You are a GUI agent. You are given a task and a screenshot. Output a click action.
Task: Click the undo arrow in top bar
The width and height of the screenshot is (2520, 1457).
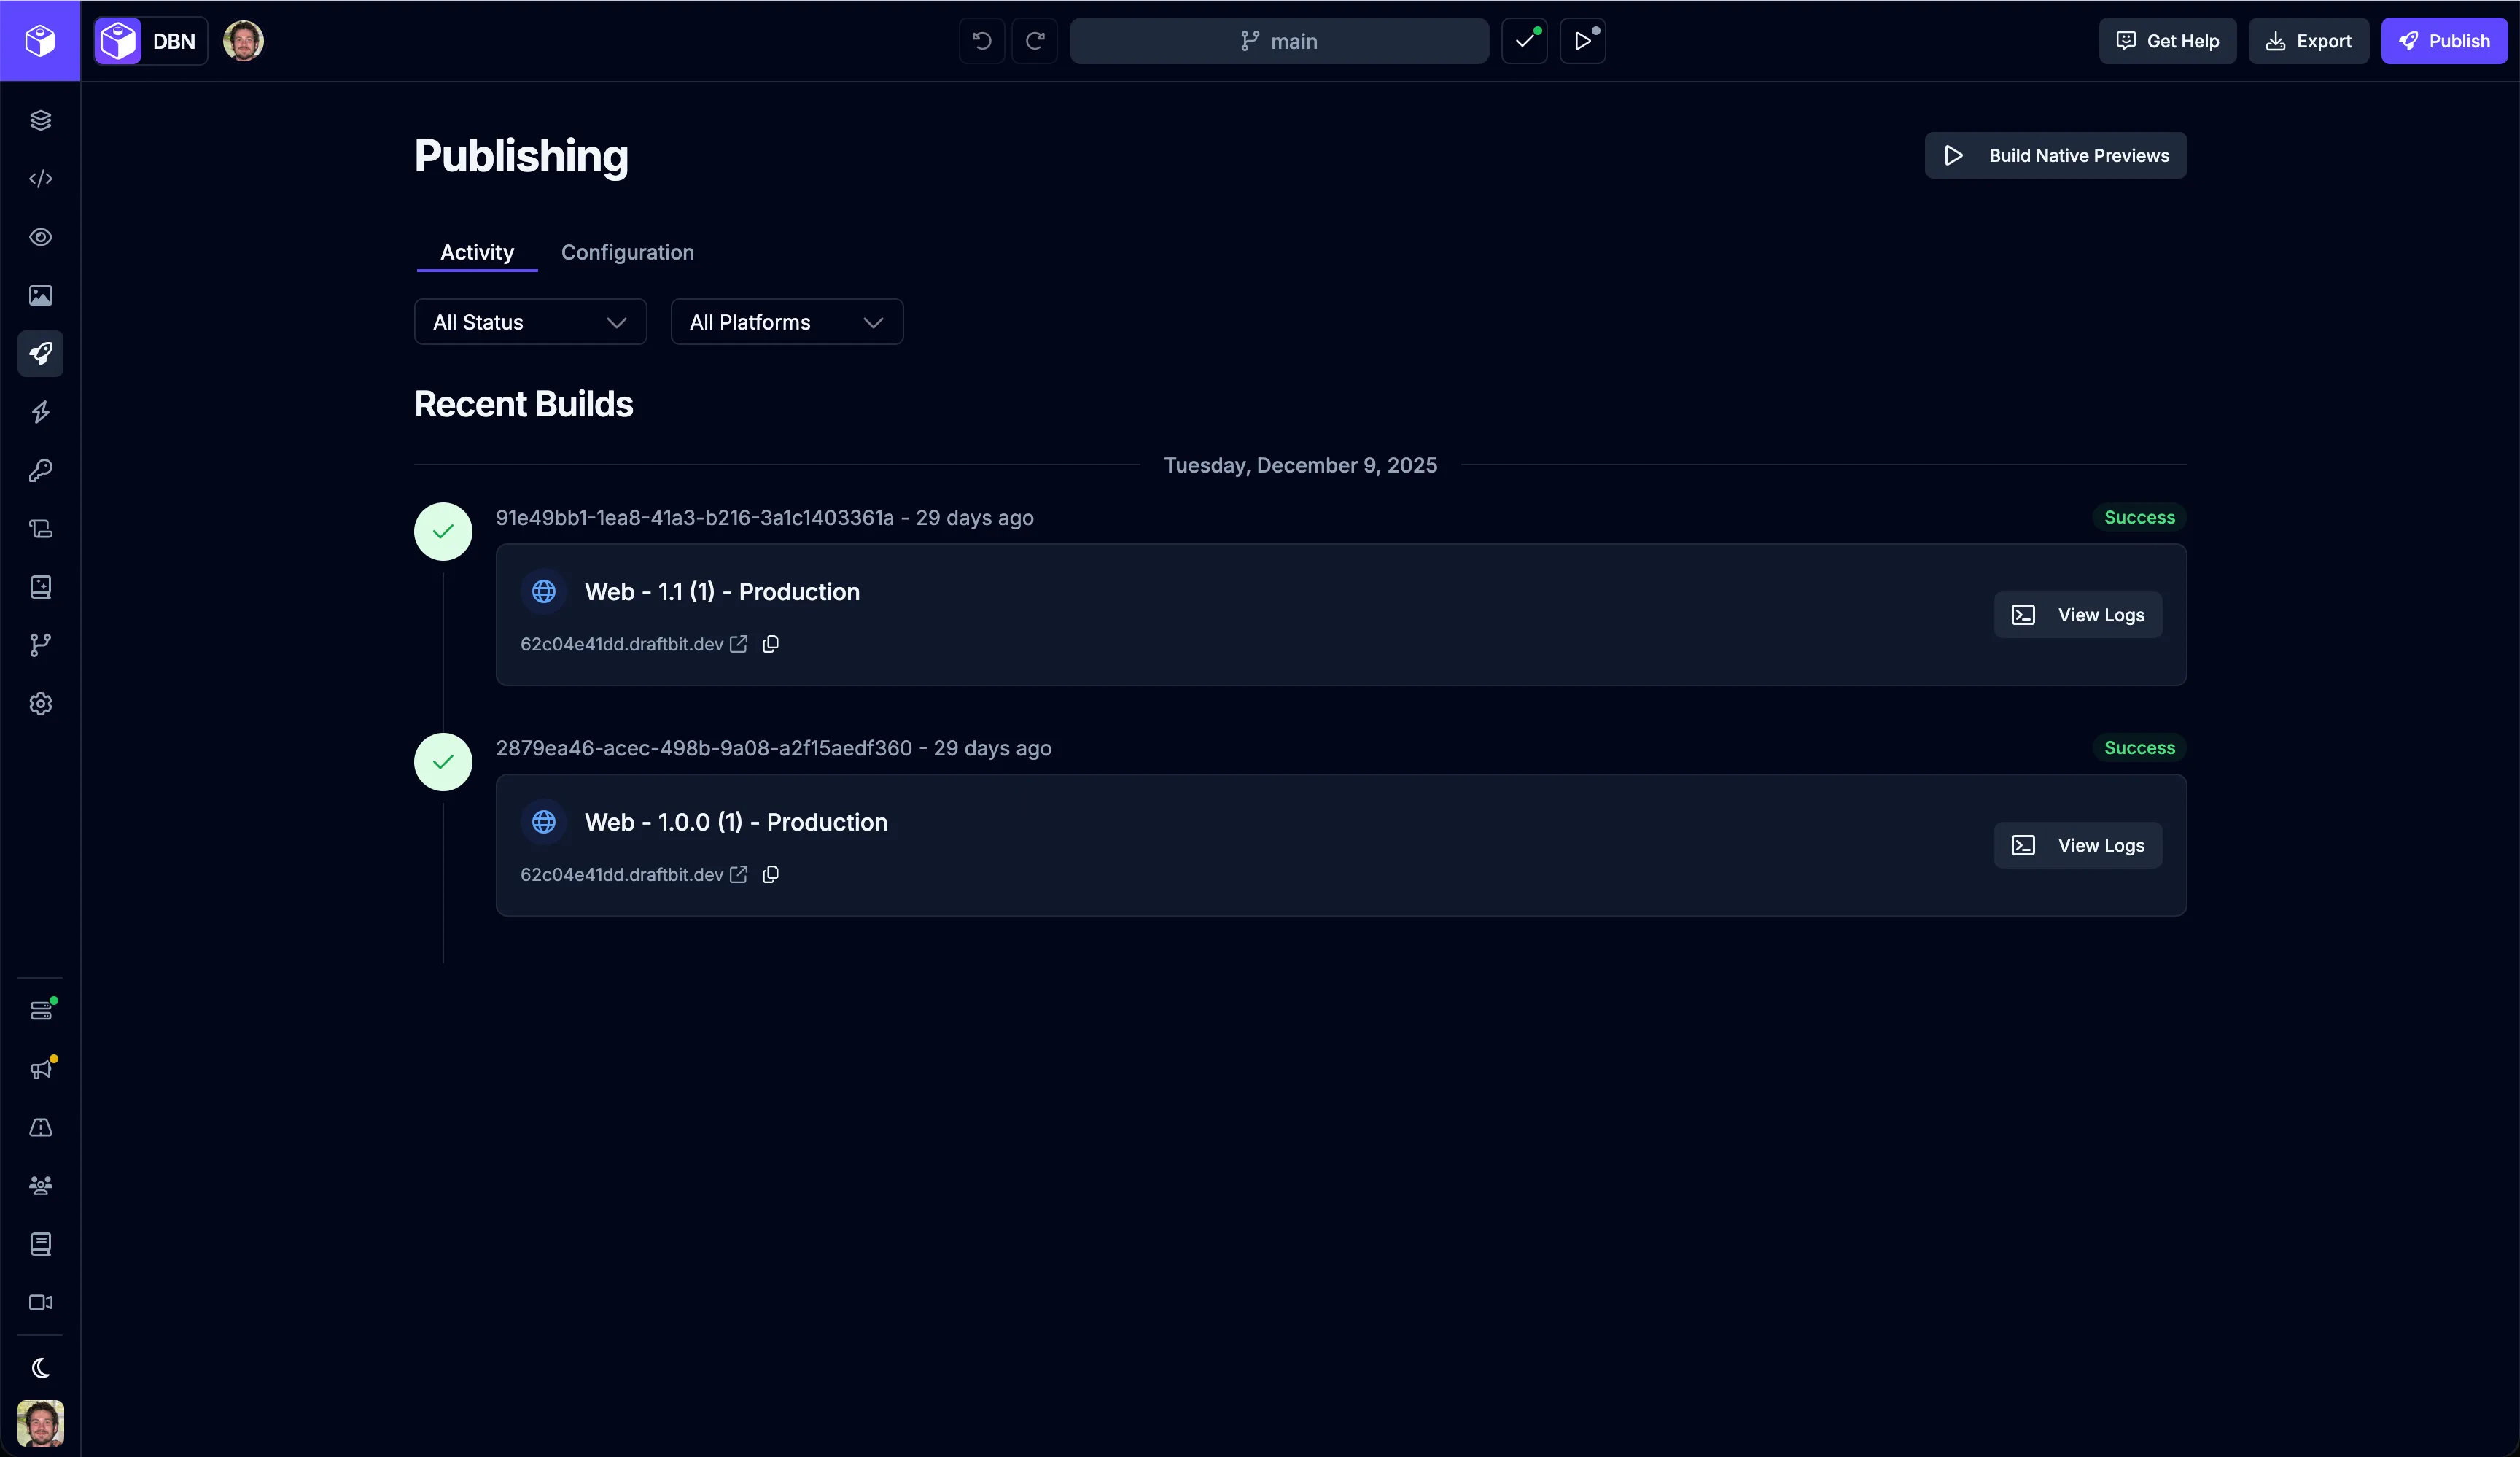point(981,41)
